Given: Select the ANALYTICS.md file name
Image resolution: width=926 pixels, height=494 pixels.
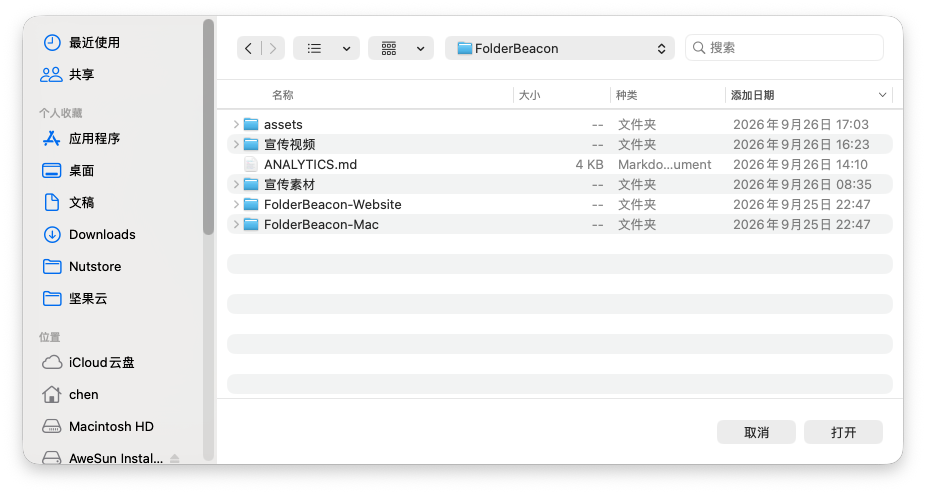Looking at the screenshot, I should click(311, 164).
